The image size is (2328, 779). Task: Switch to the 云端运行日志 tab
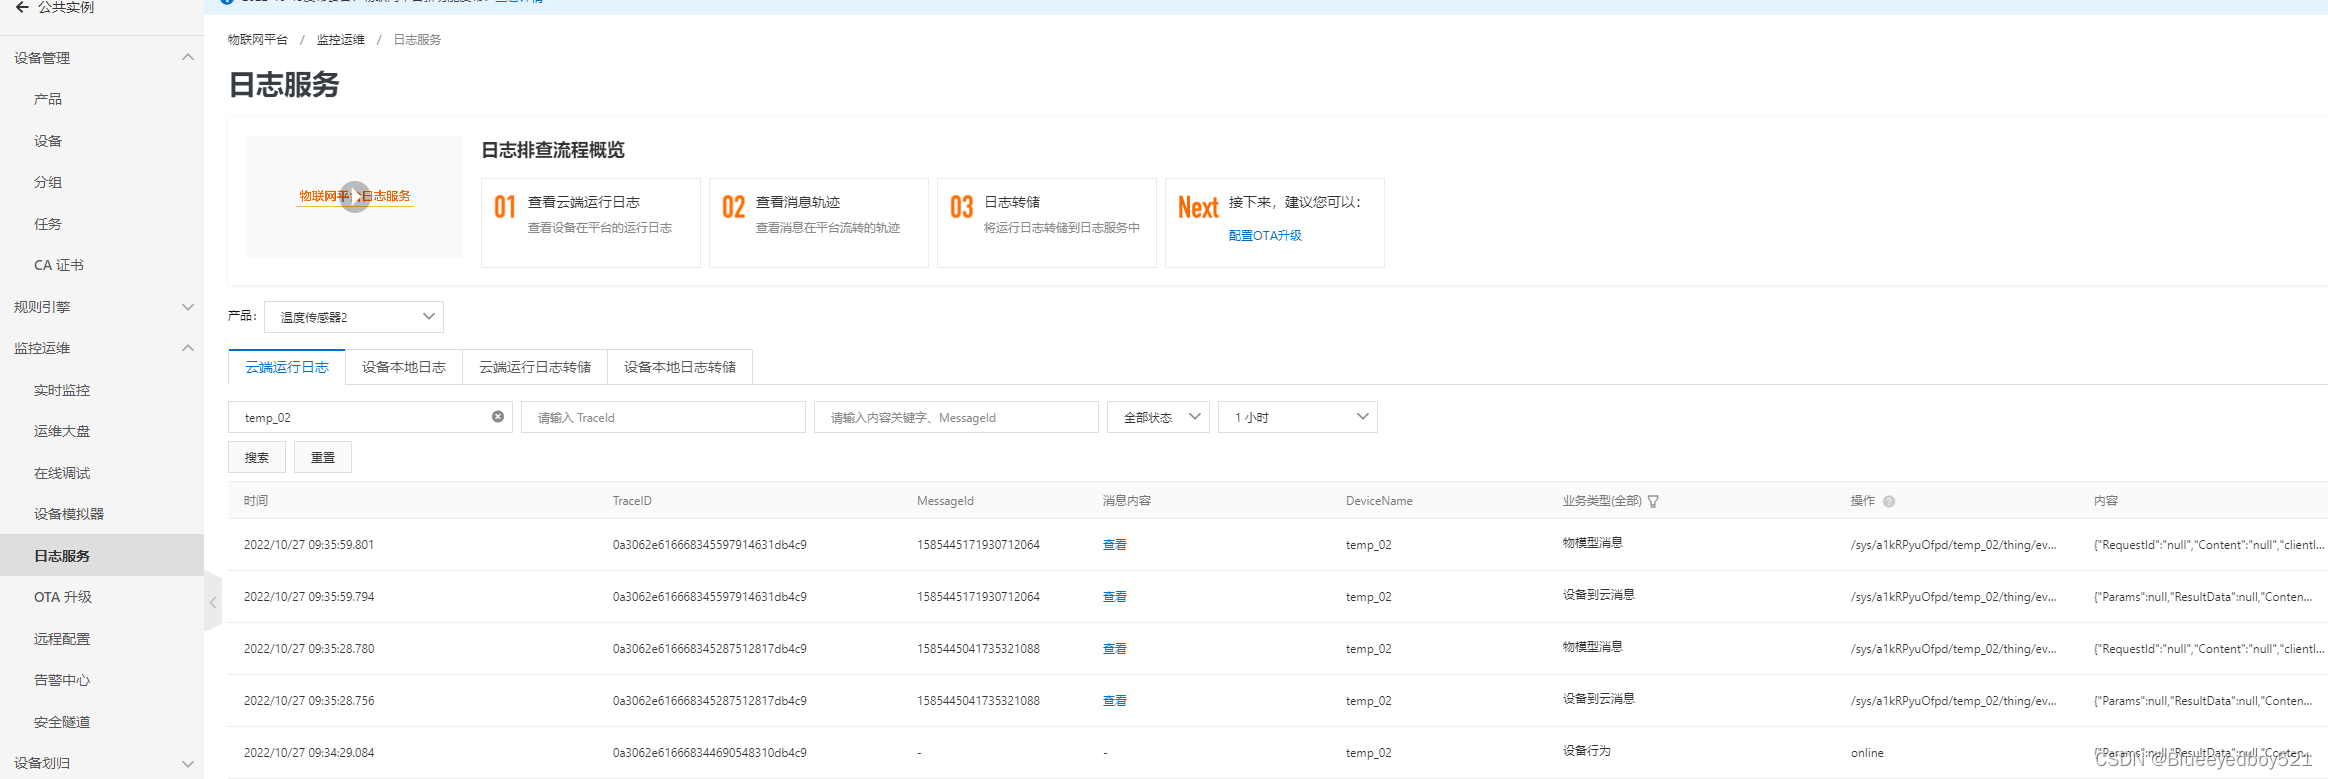[x=287, y=367]
